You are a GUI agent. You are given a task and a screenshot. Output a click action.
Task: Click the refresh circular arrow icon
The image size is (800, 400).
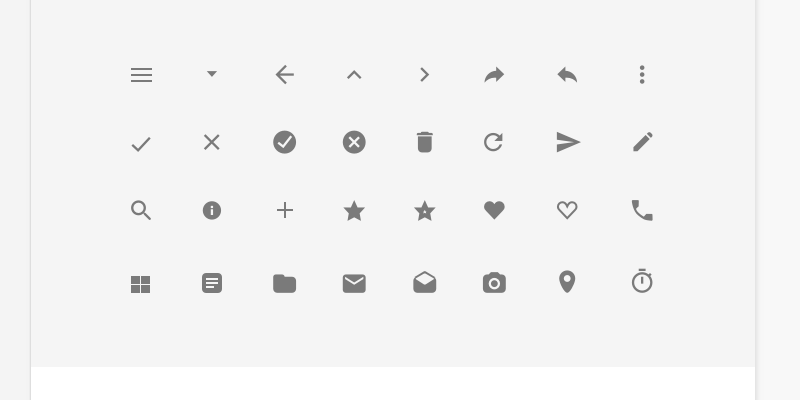(493, 142)
